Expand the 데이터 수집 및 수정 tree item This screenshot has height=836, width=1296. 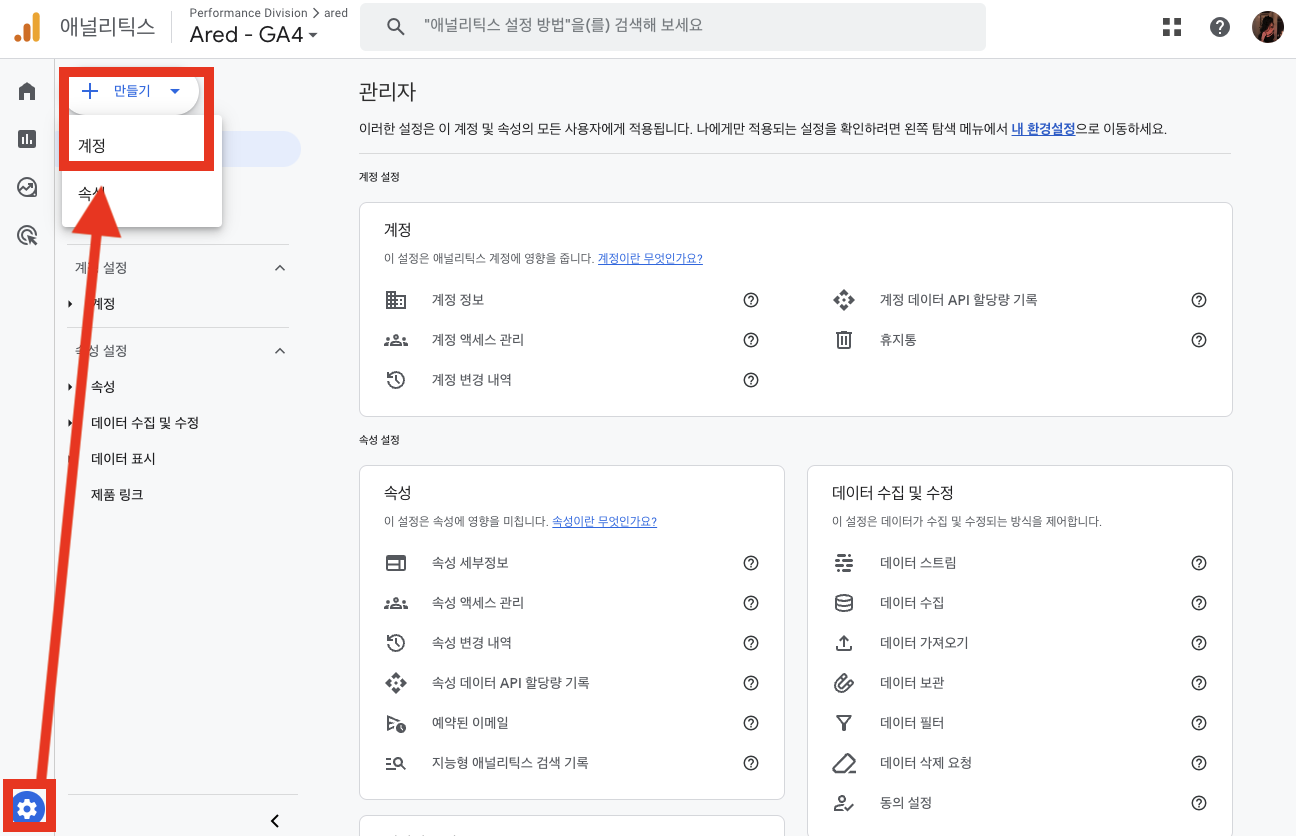point(70,423)
